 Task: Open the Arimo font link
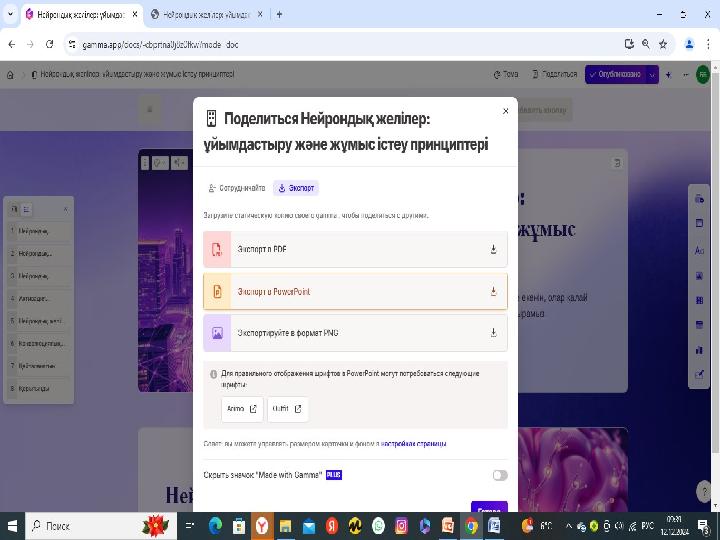click(x=242, y=409)
